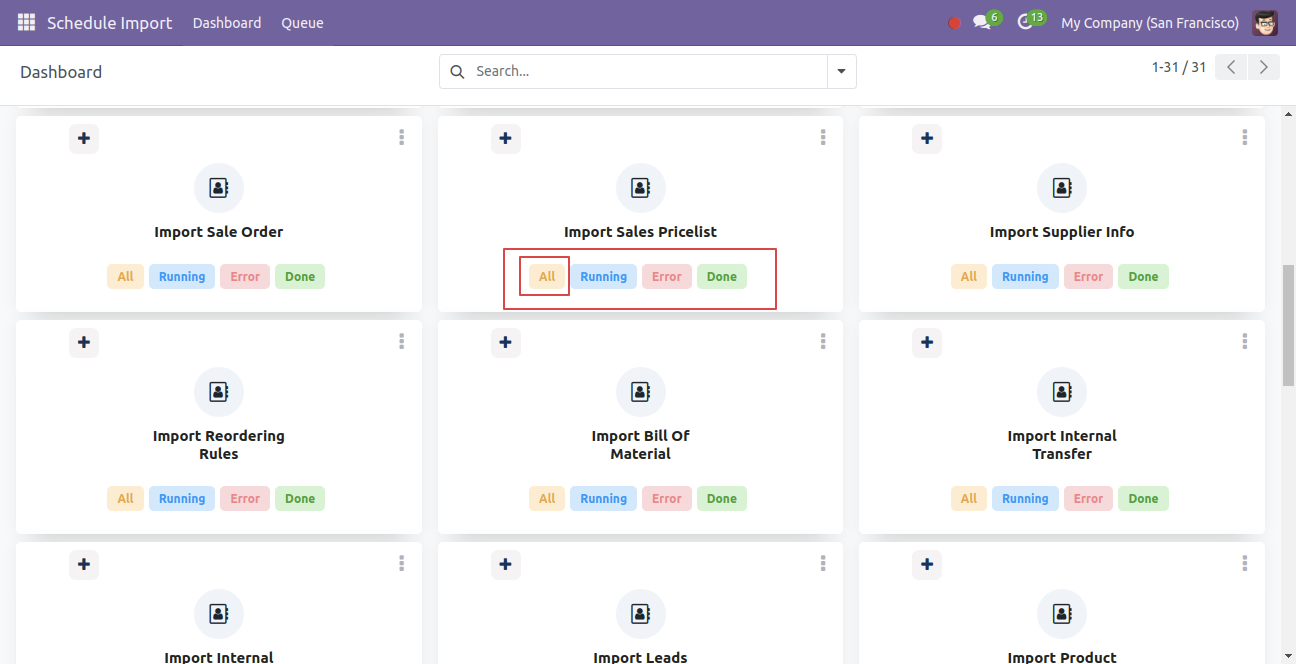Click the Schedule Import app title

110,23
